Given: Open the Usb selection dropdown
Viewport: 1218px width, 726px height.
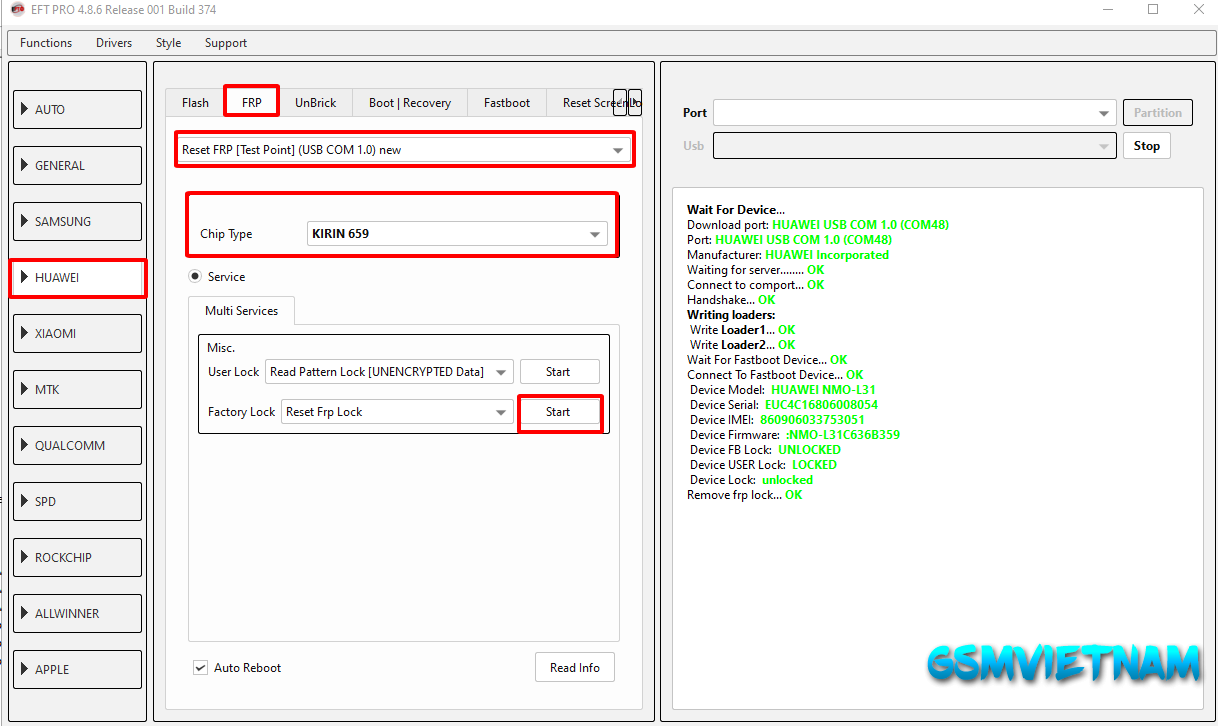Looking at the screenshot, I should pos(915,146).
